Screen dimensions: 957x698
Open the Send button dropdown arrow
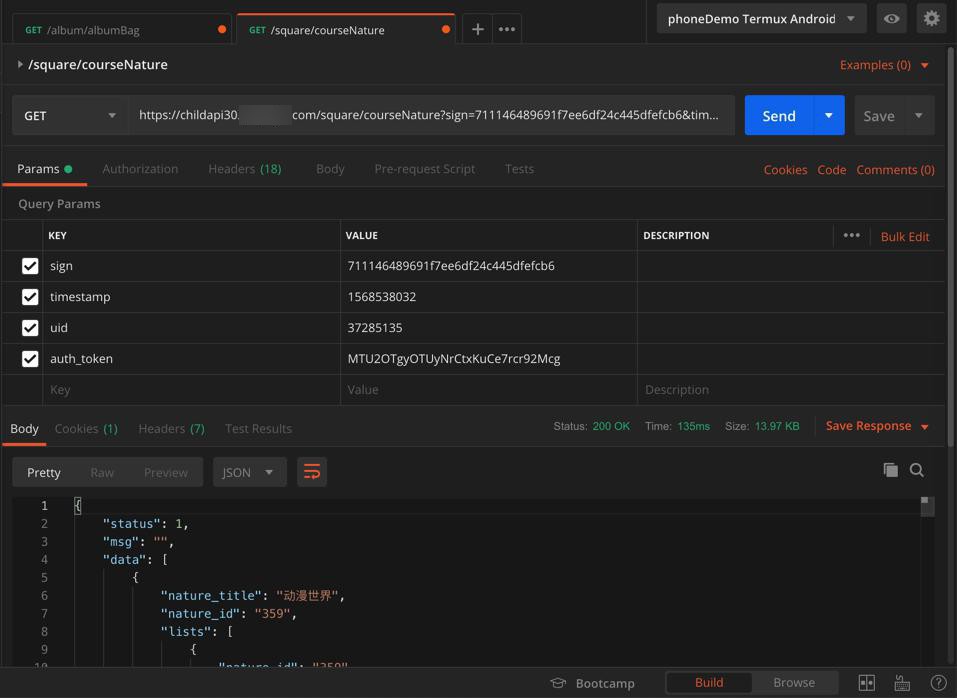(828, 115)
